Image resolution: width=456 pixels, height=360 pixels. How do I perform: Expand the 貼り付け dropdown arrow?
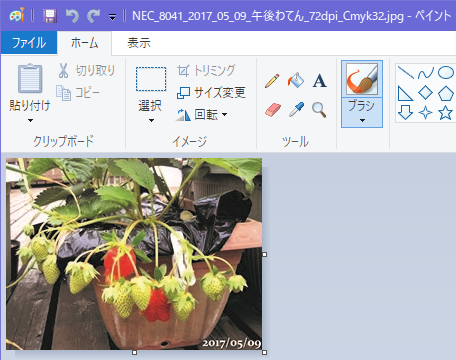point(30,120)
